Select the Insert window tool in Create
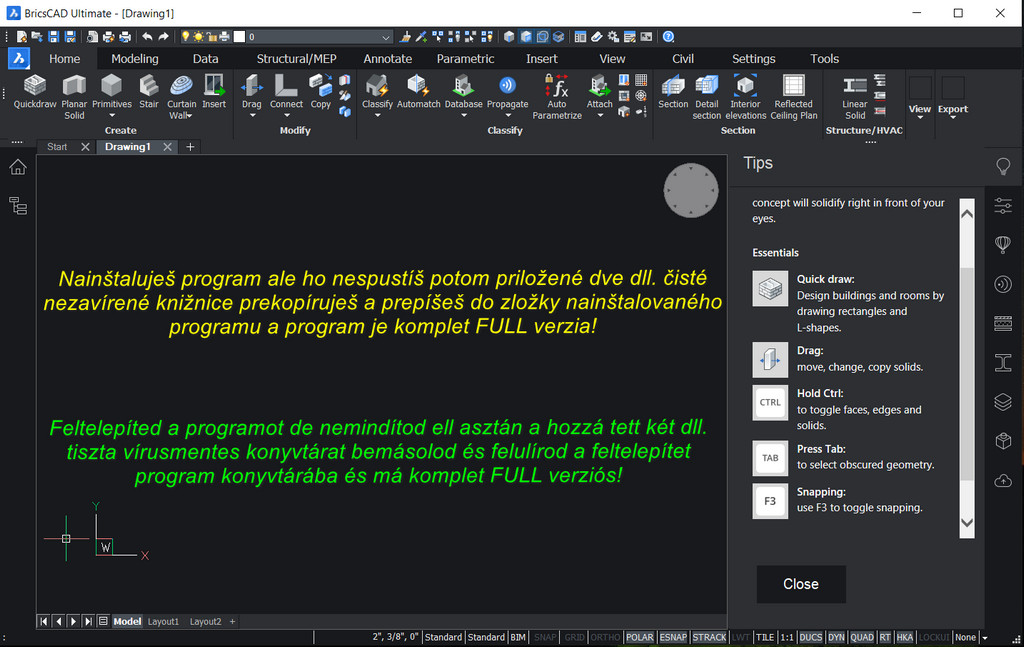 click(214, 91)
